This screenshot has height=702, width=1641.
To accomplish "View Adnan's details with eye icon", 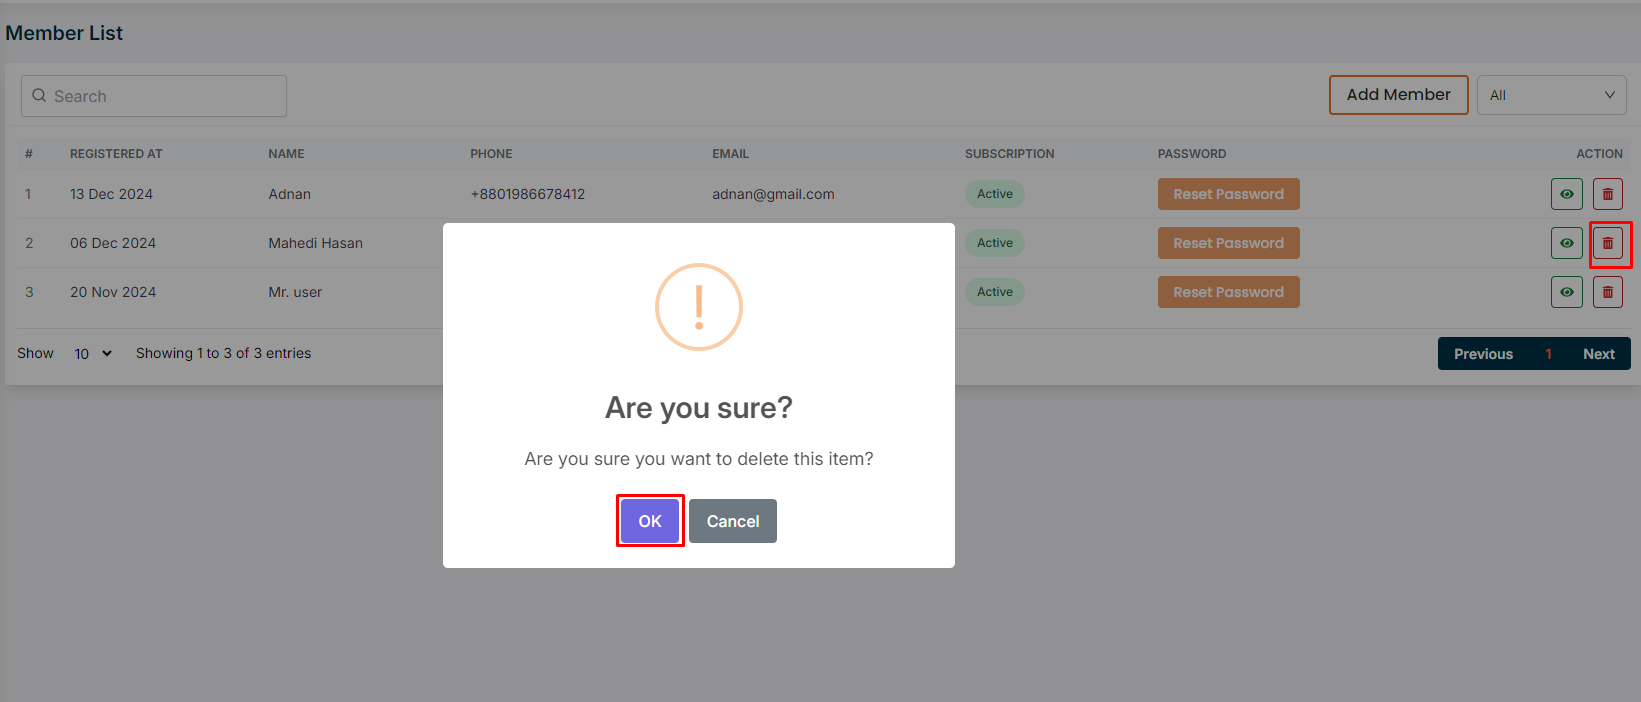I will 1566,194.
